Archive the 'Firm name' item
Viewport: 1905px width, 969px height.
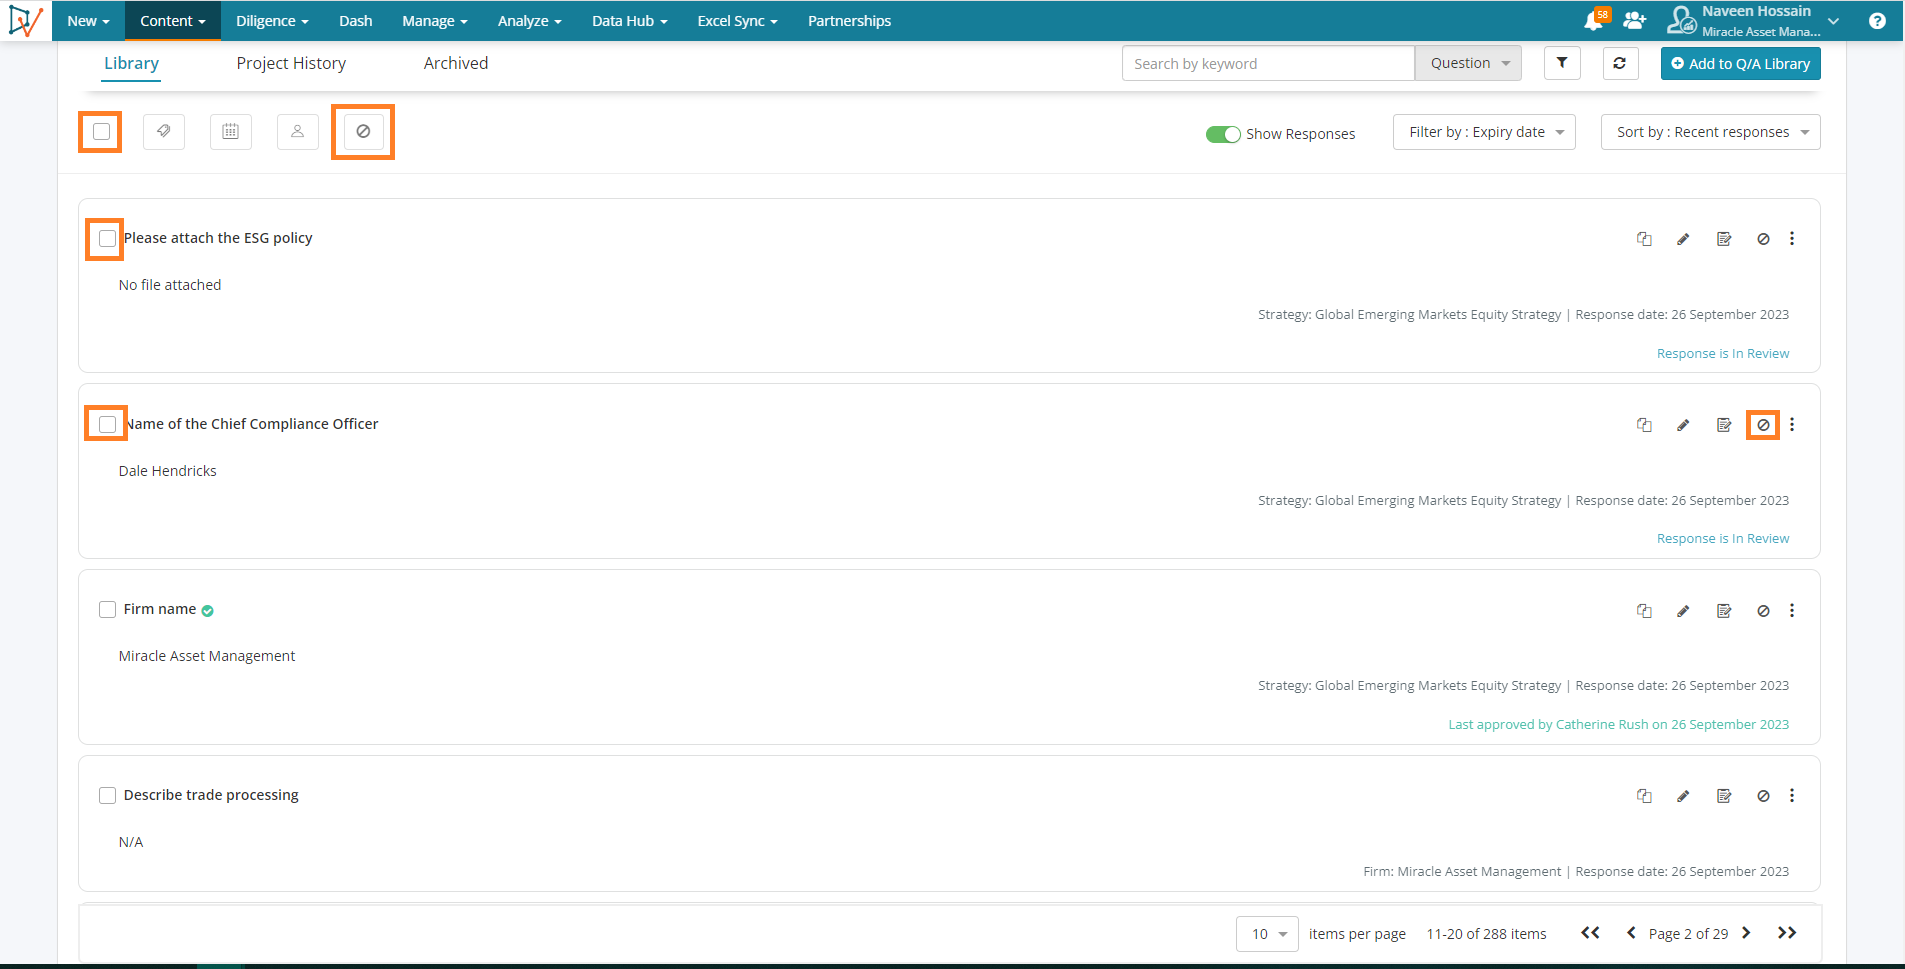1763,611
